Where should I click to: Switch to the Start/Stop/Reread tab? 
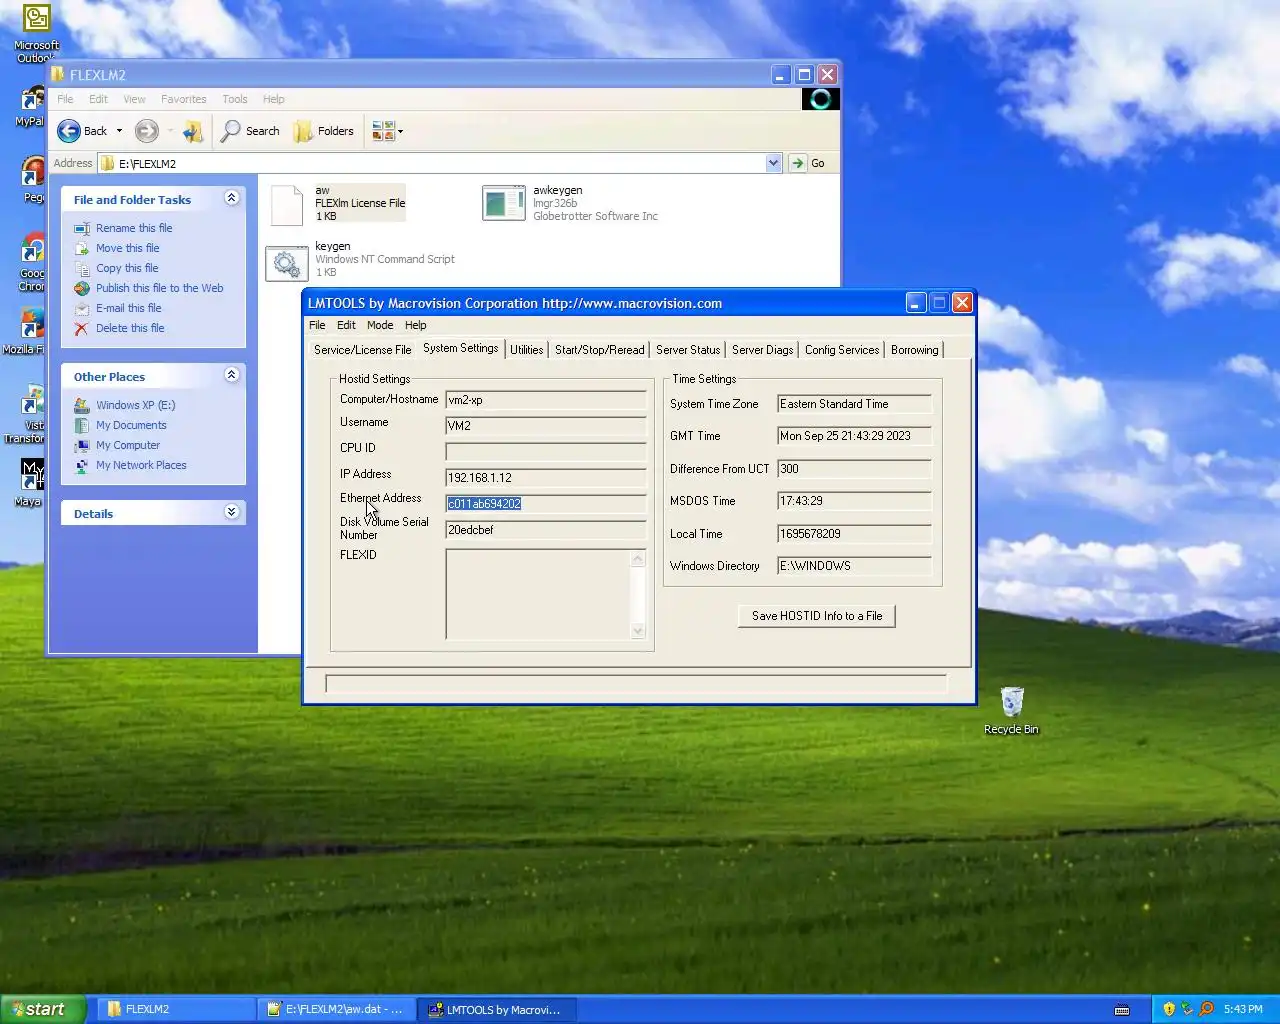pyautogui.click(x=600, y=350)
